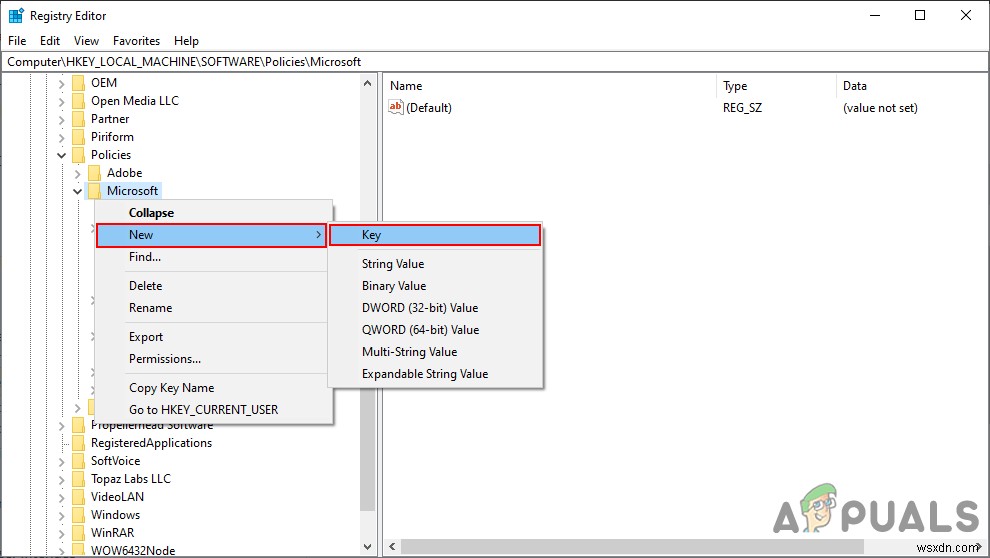Click the SoftVoice folder icon
This screenshot has height=558, width=990.
[x=78, y=461]
